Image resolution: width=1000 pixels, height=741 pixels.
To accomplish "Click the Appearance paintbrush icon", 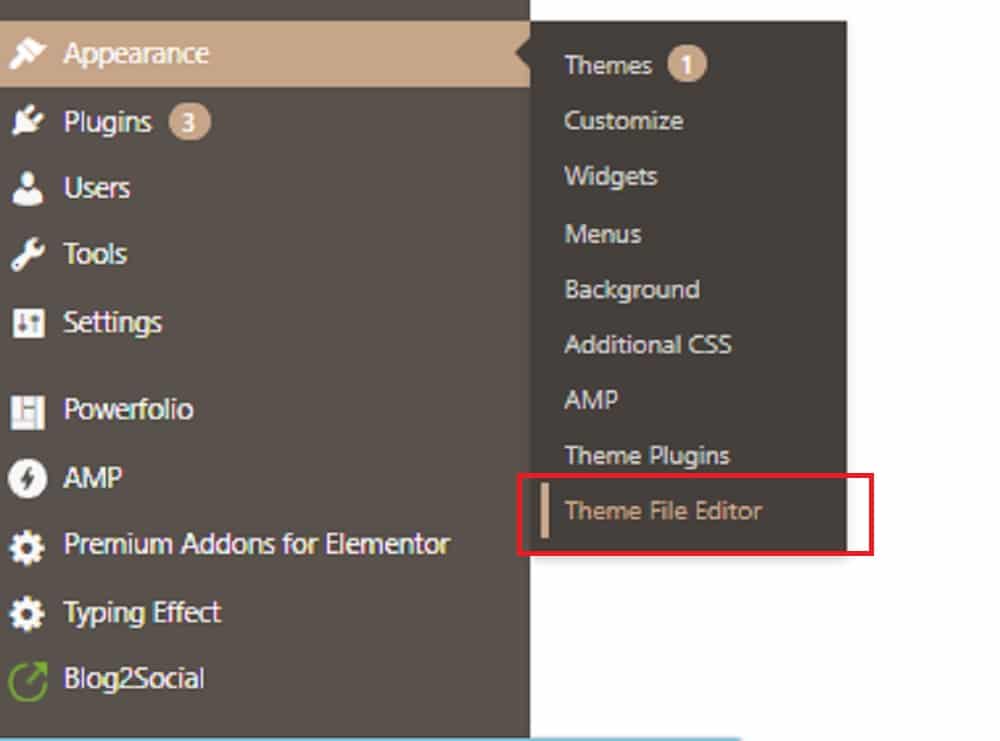I will coord(27,54).
